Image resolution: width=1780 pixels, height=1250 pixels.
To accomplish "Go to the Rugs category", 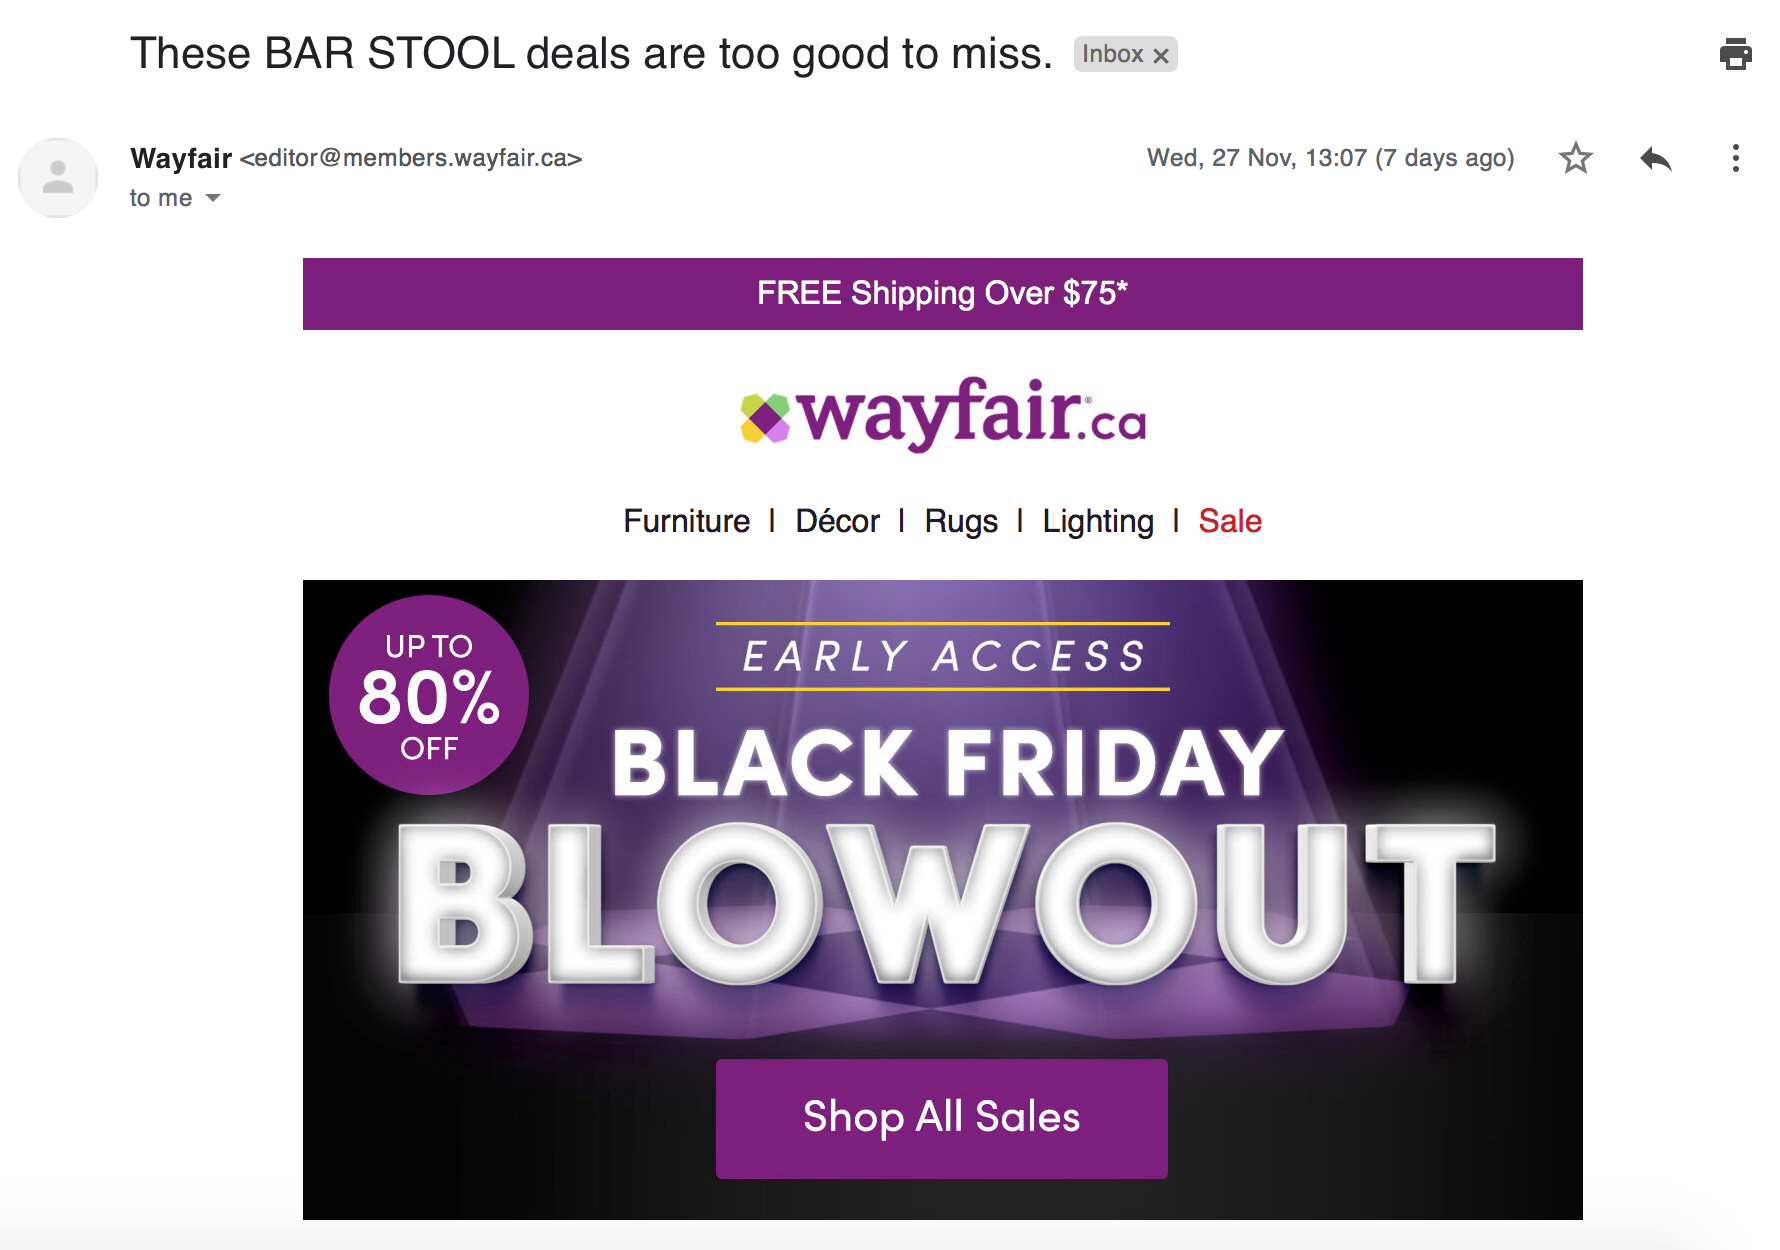I will tap(960, 521).
